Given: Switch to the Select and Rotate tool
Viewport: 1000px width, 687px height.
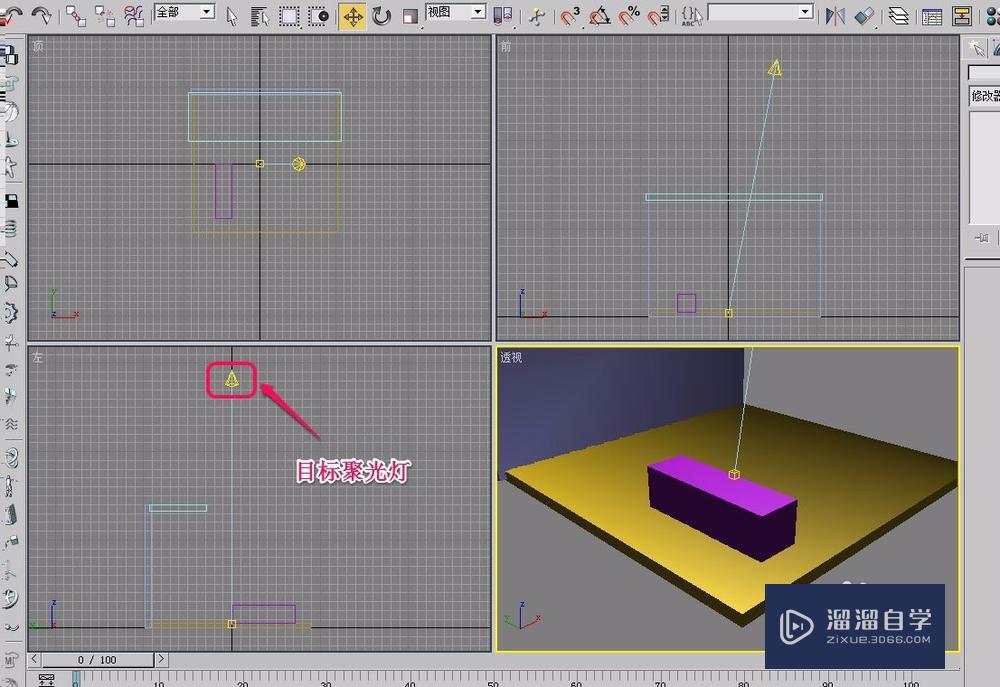Looking at the screenshot, I should click(x=381, y=15).
